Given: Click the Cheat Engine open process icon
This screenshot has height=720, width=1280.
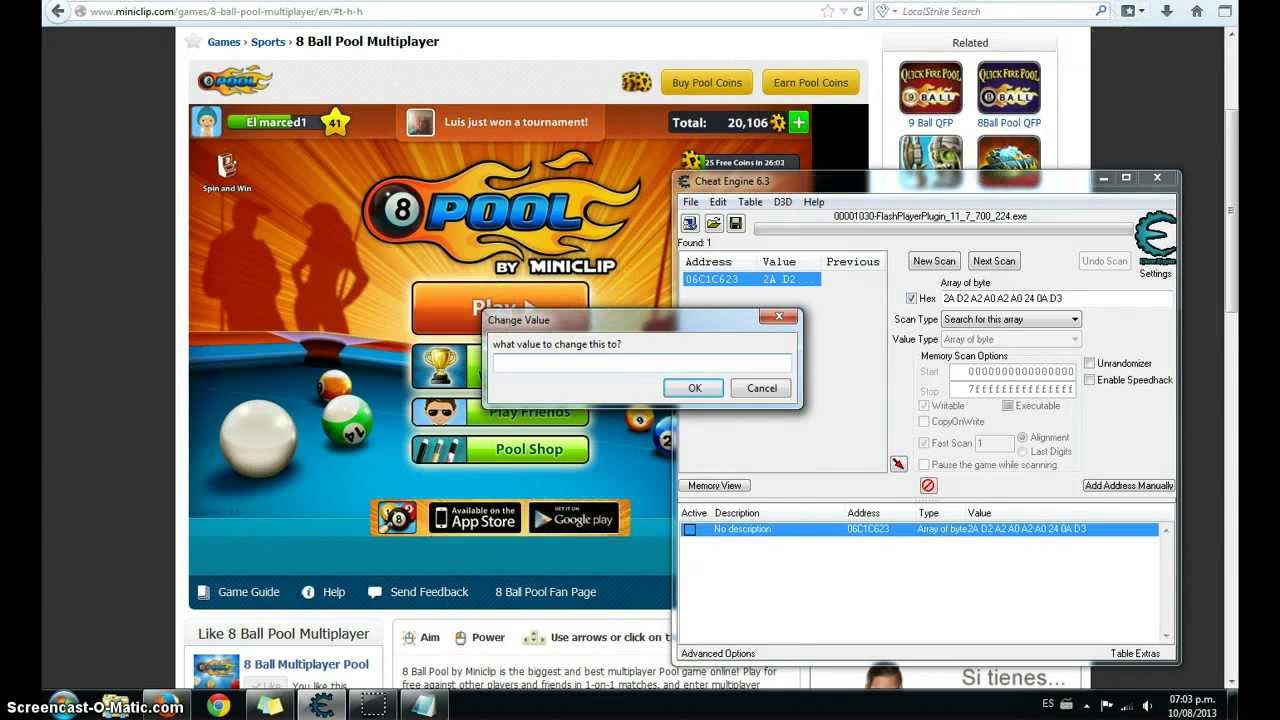Looking at the screenshot, I should [690, 223].
